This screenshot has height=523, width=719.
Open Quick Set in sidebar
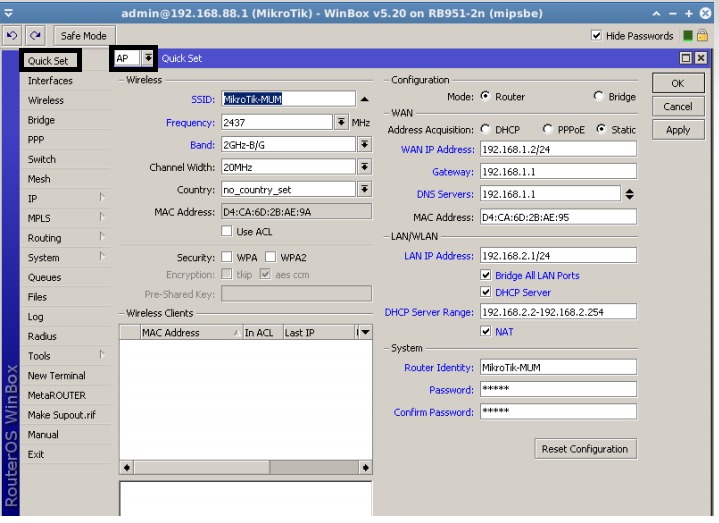pyautogui.click(x=50, y=61)
